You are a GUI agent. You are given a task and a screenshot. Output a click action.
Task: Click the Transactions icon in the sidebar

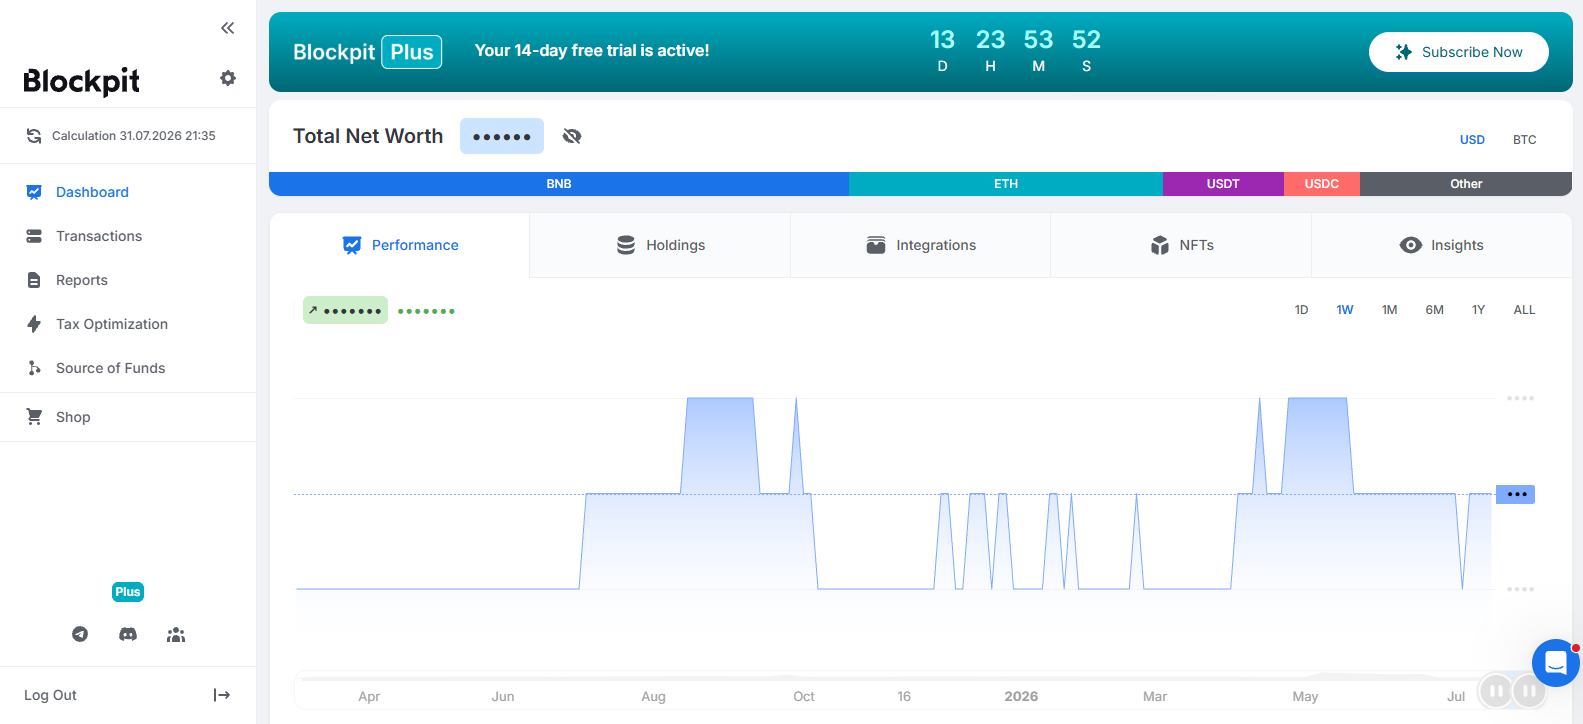point(34,236)
